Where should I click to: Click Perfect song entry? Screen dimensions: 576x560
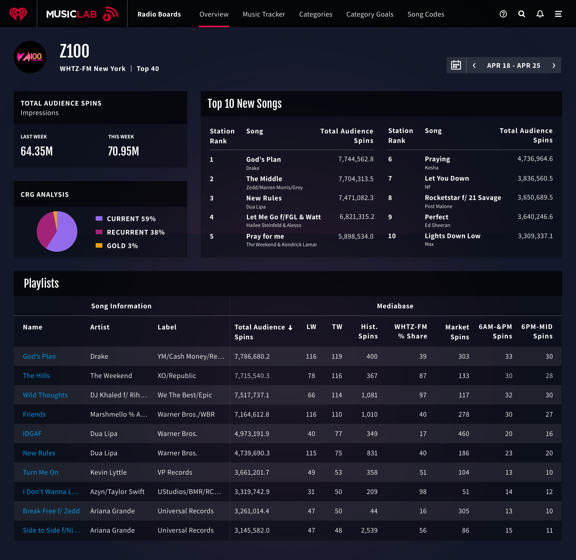coord(436,217)
